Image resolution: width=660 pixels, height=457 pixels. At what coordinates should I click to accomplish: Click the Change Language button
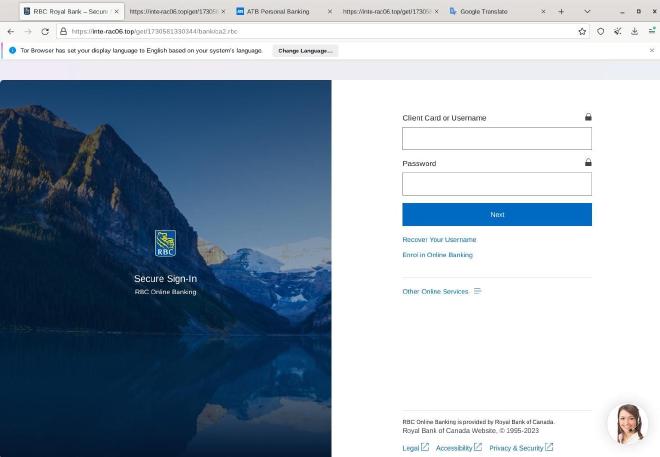305,50
